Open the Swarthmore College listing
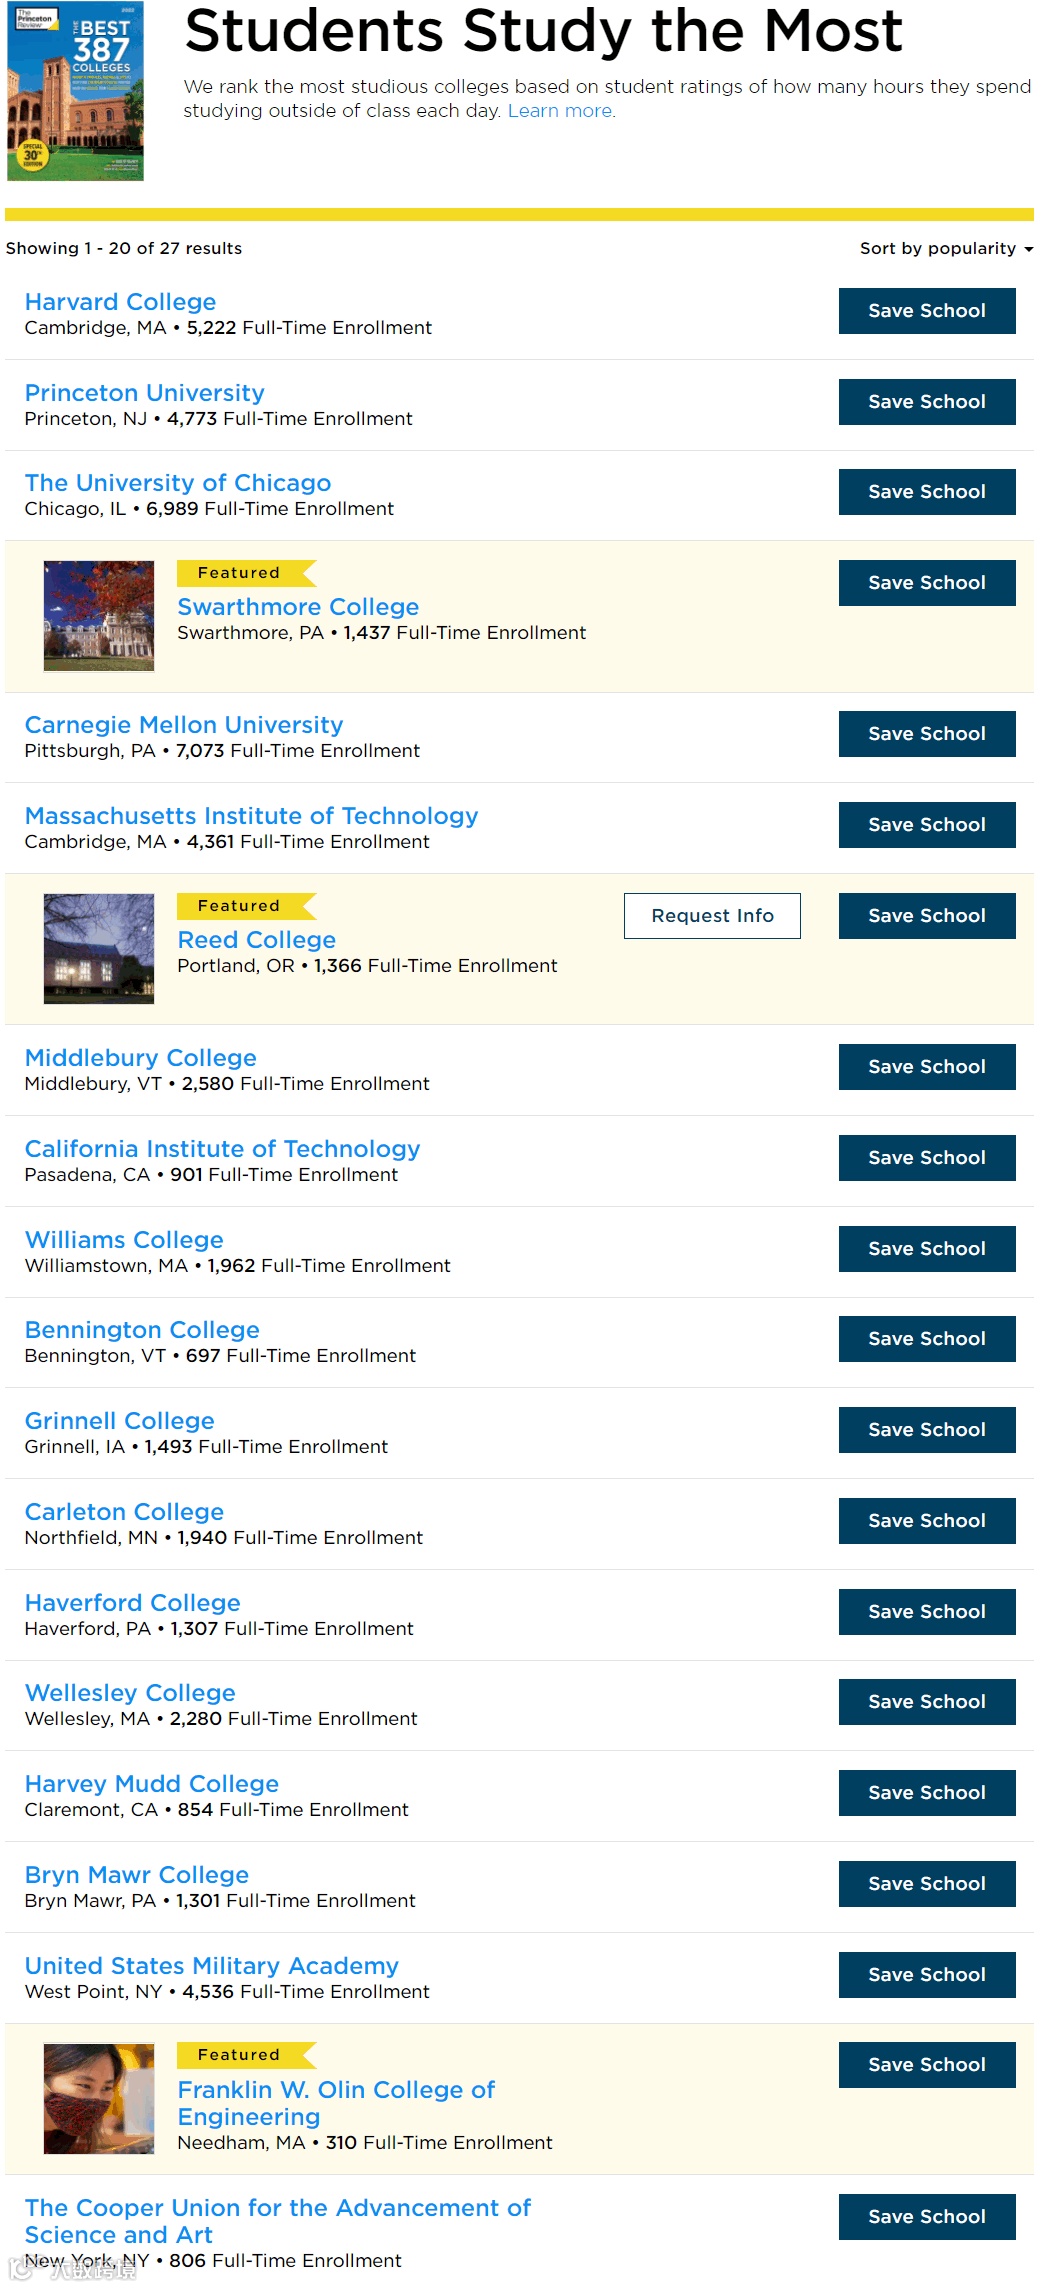The width and height of the screenshot is (1045, 2288). coord(298,607)
